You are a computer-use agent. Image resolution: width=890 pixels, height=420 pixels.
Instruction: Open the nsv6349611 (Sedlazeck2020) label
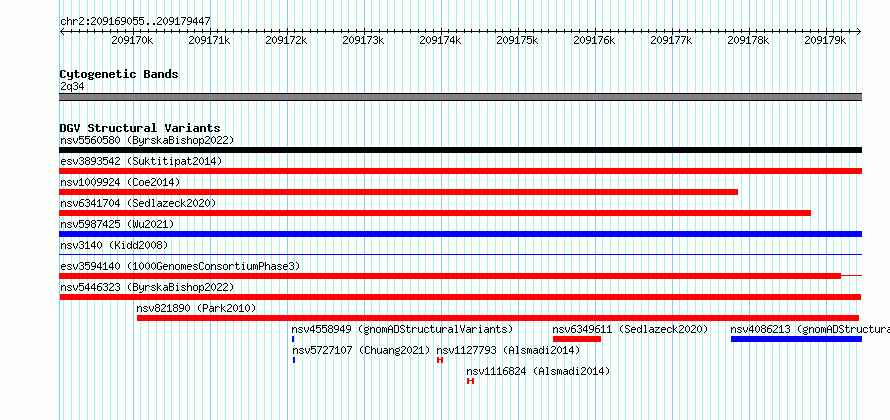pyautogui.click(x=630, y=329)
